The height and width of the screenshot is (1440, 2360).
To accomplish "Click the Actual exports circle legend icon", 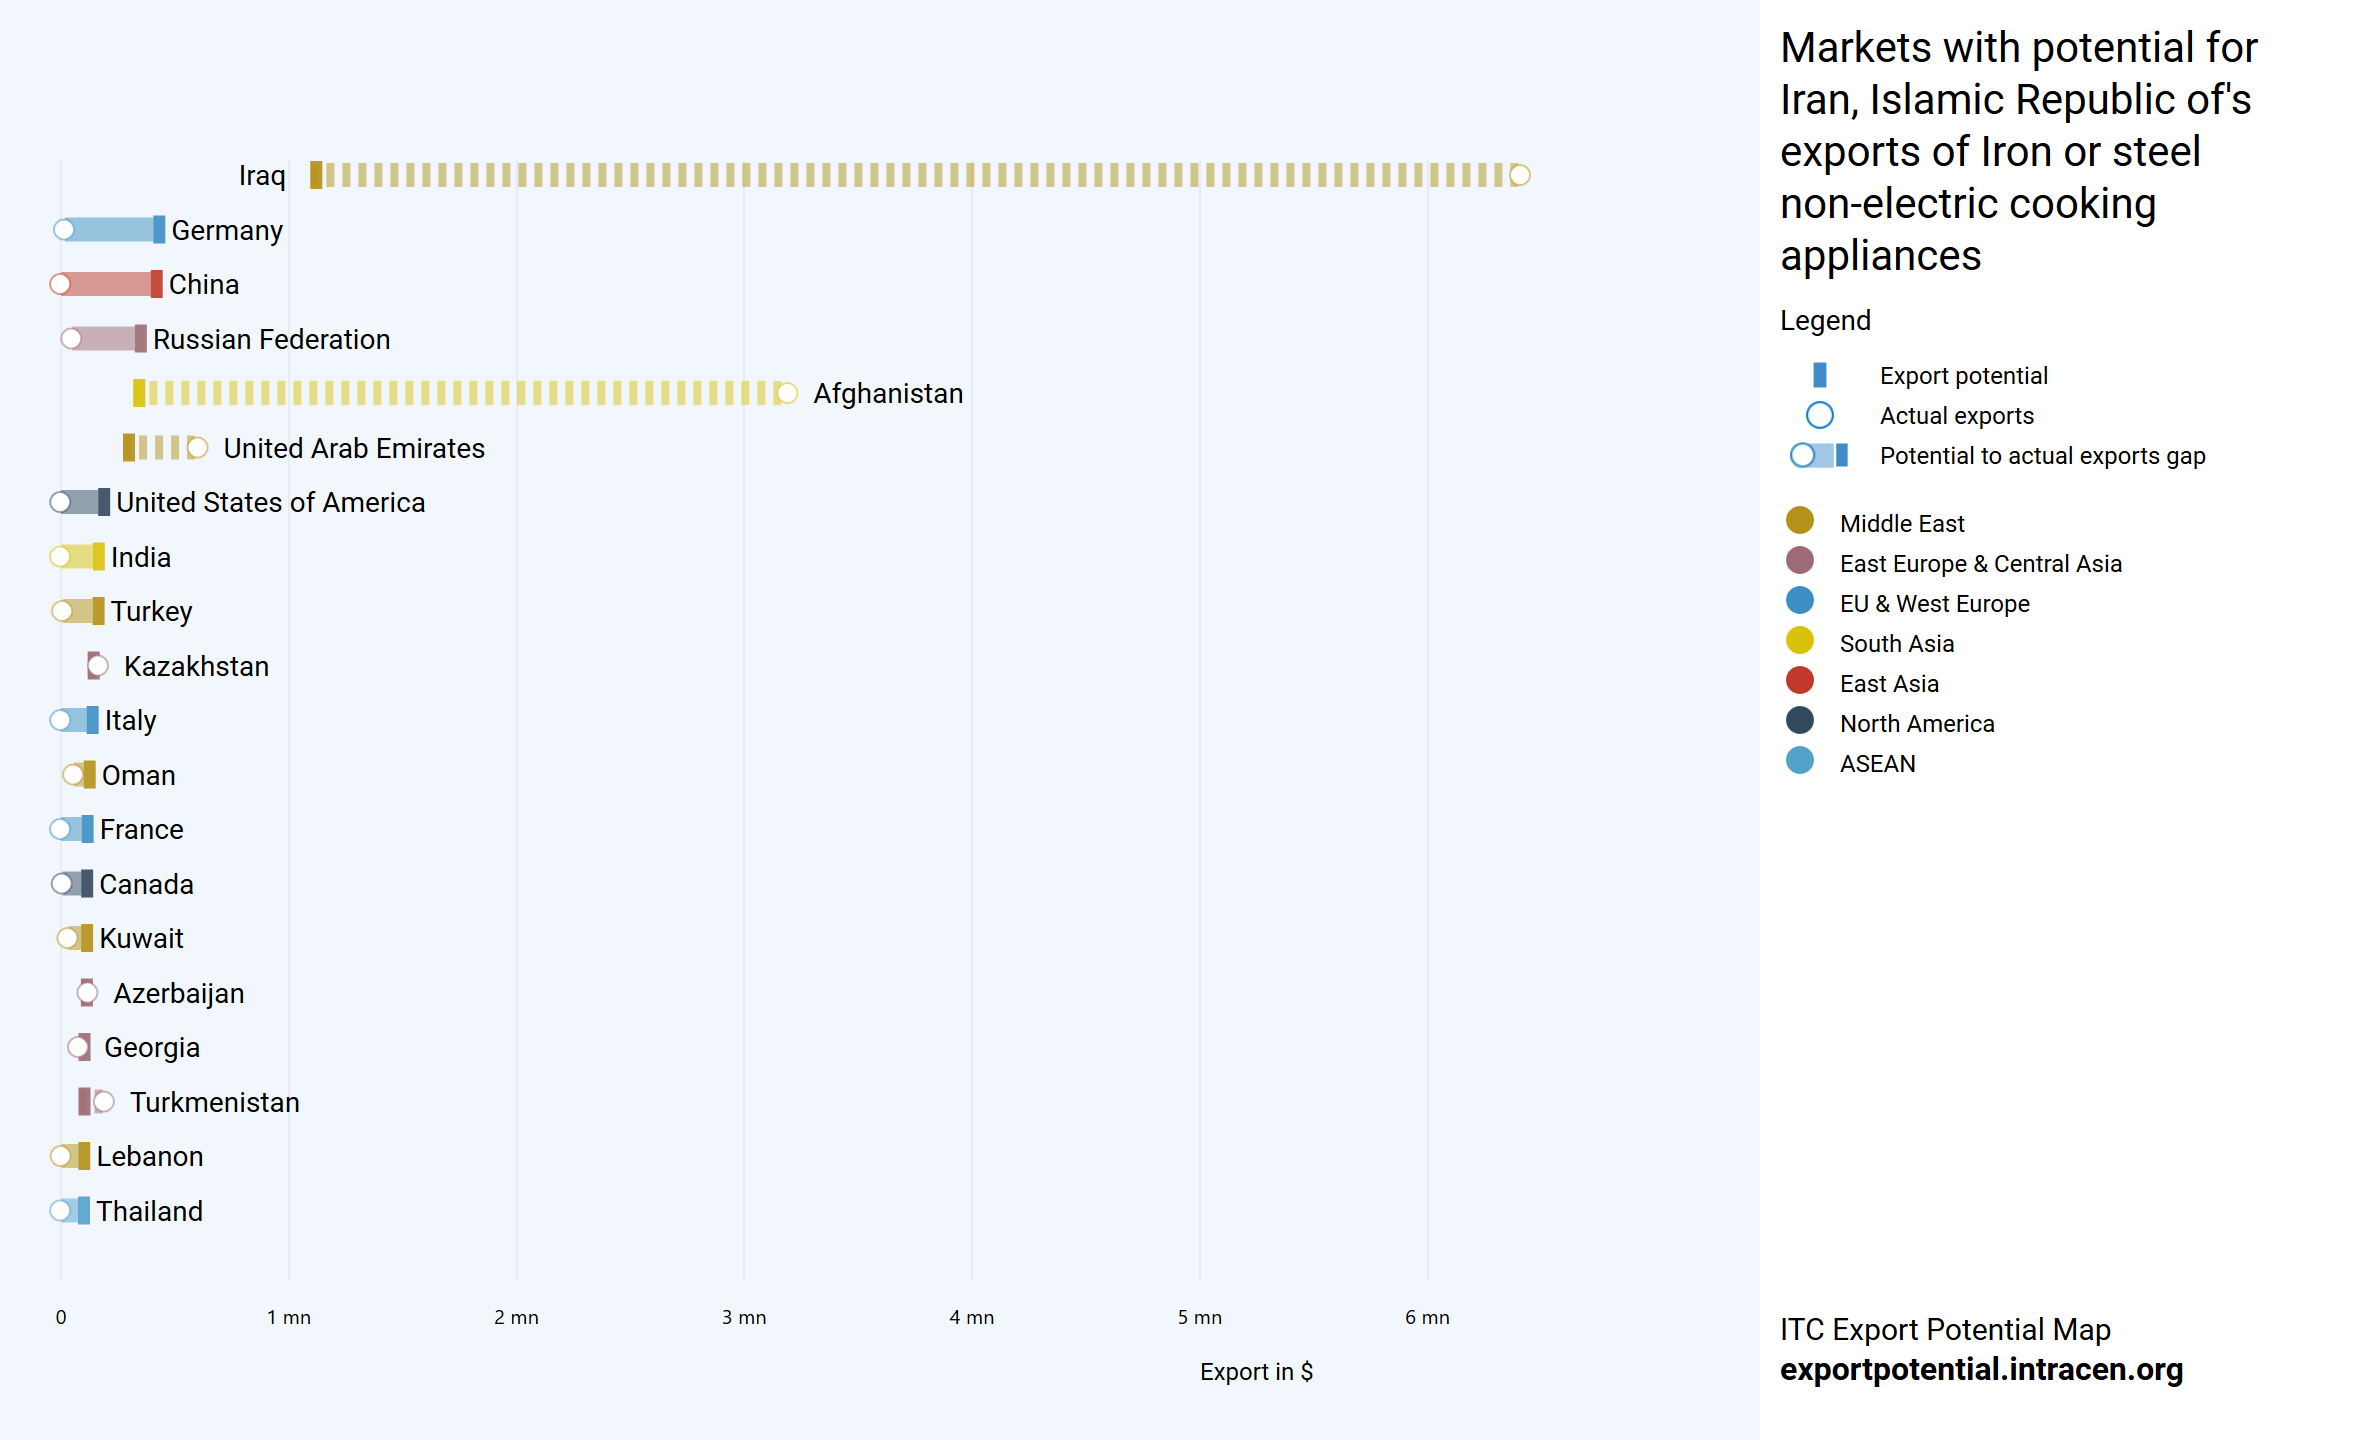I will click(x=1819, y=415).
